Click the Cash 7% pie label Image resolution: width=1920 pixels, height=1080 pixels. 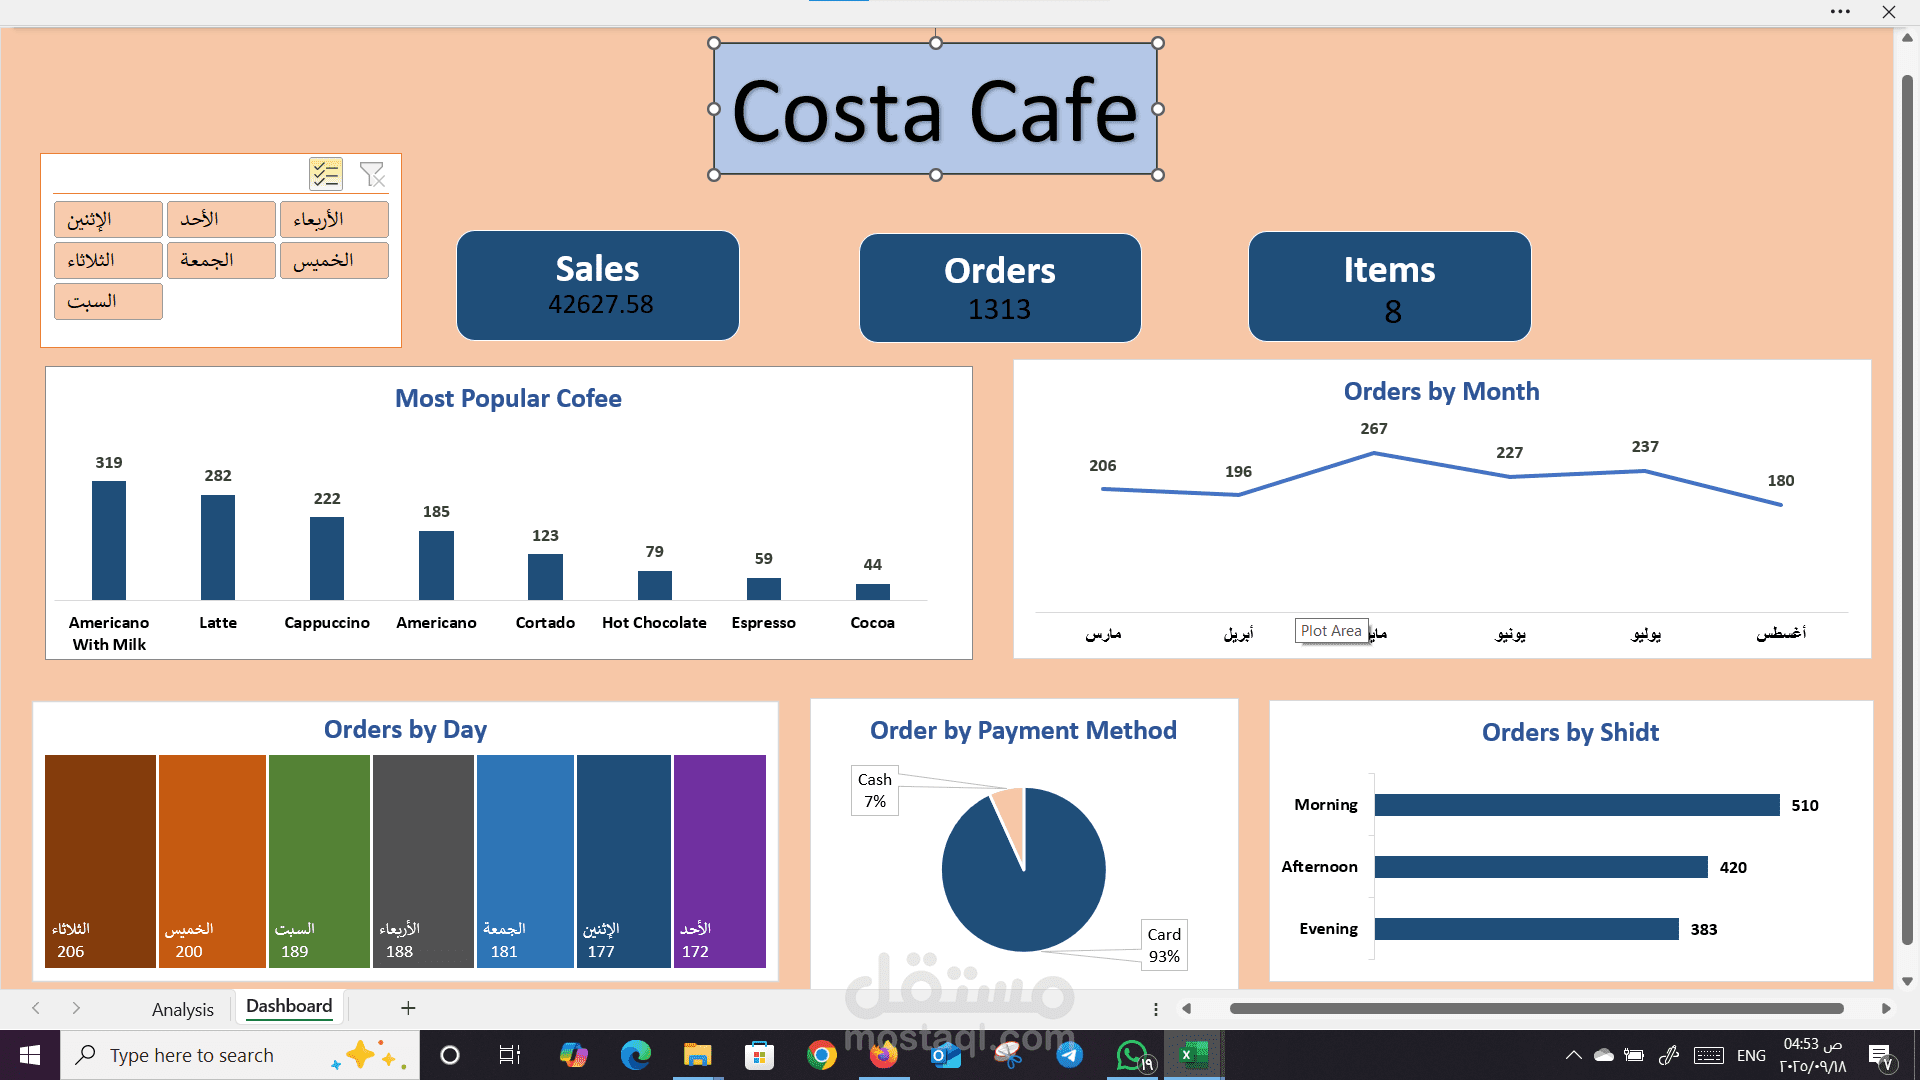pos(875,791)
